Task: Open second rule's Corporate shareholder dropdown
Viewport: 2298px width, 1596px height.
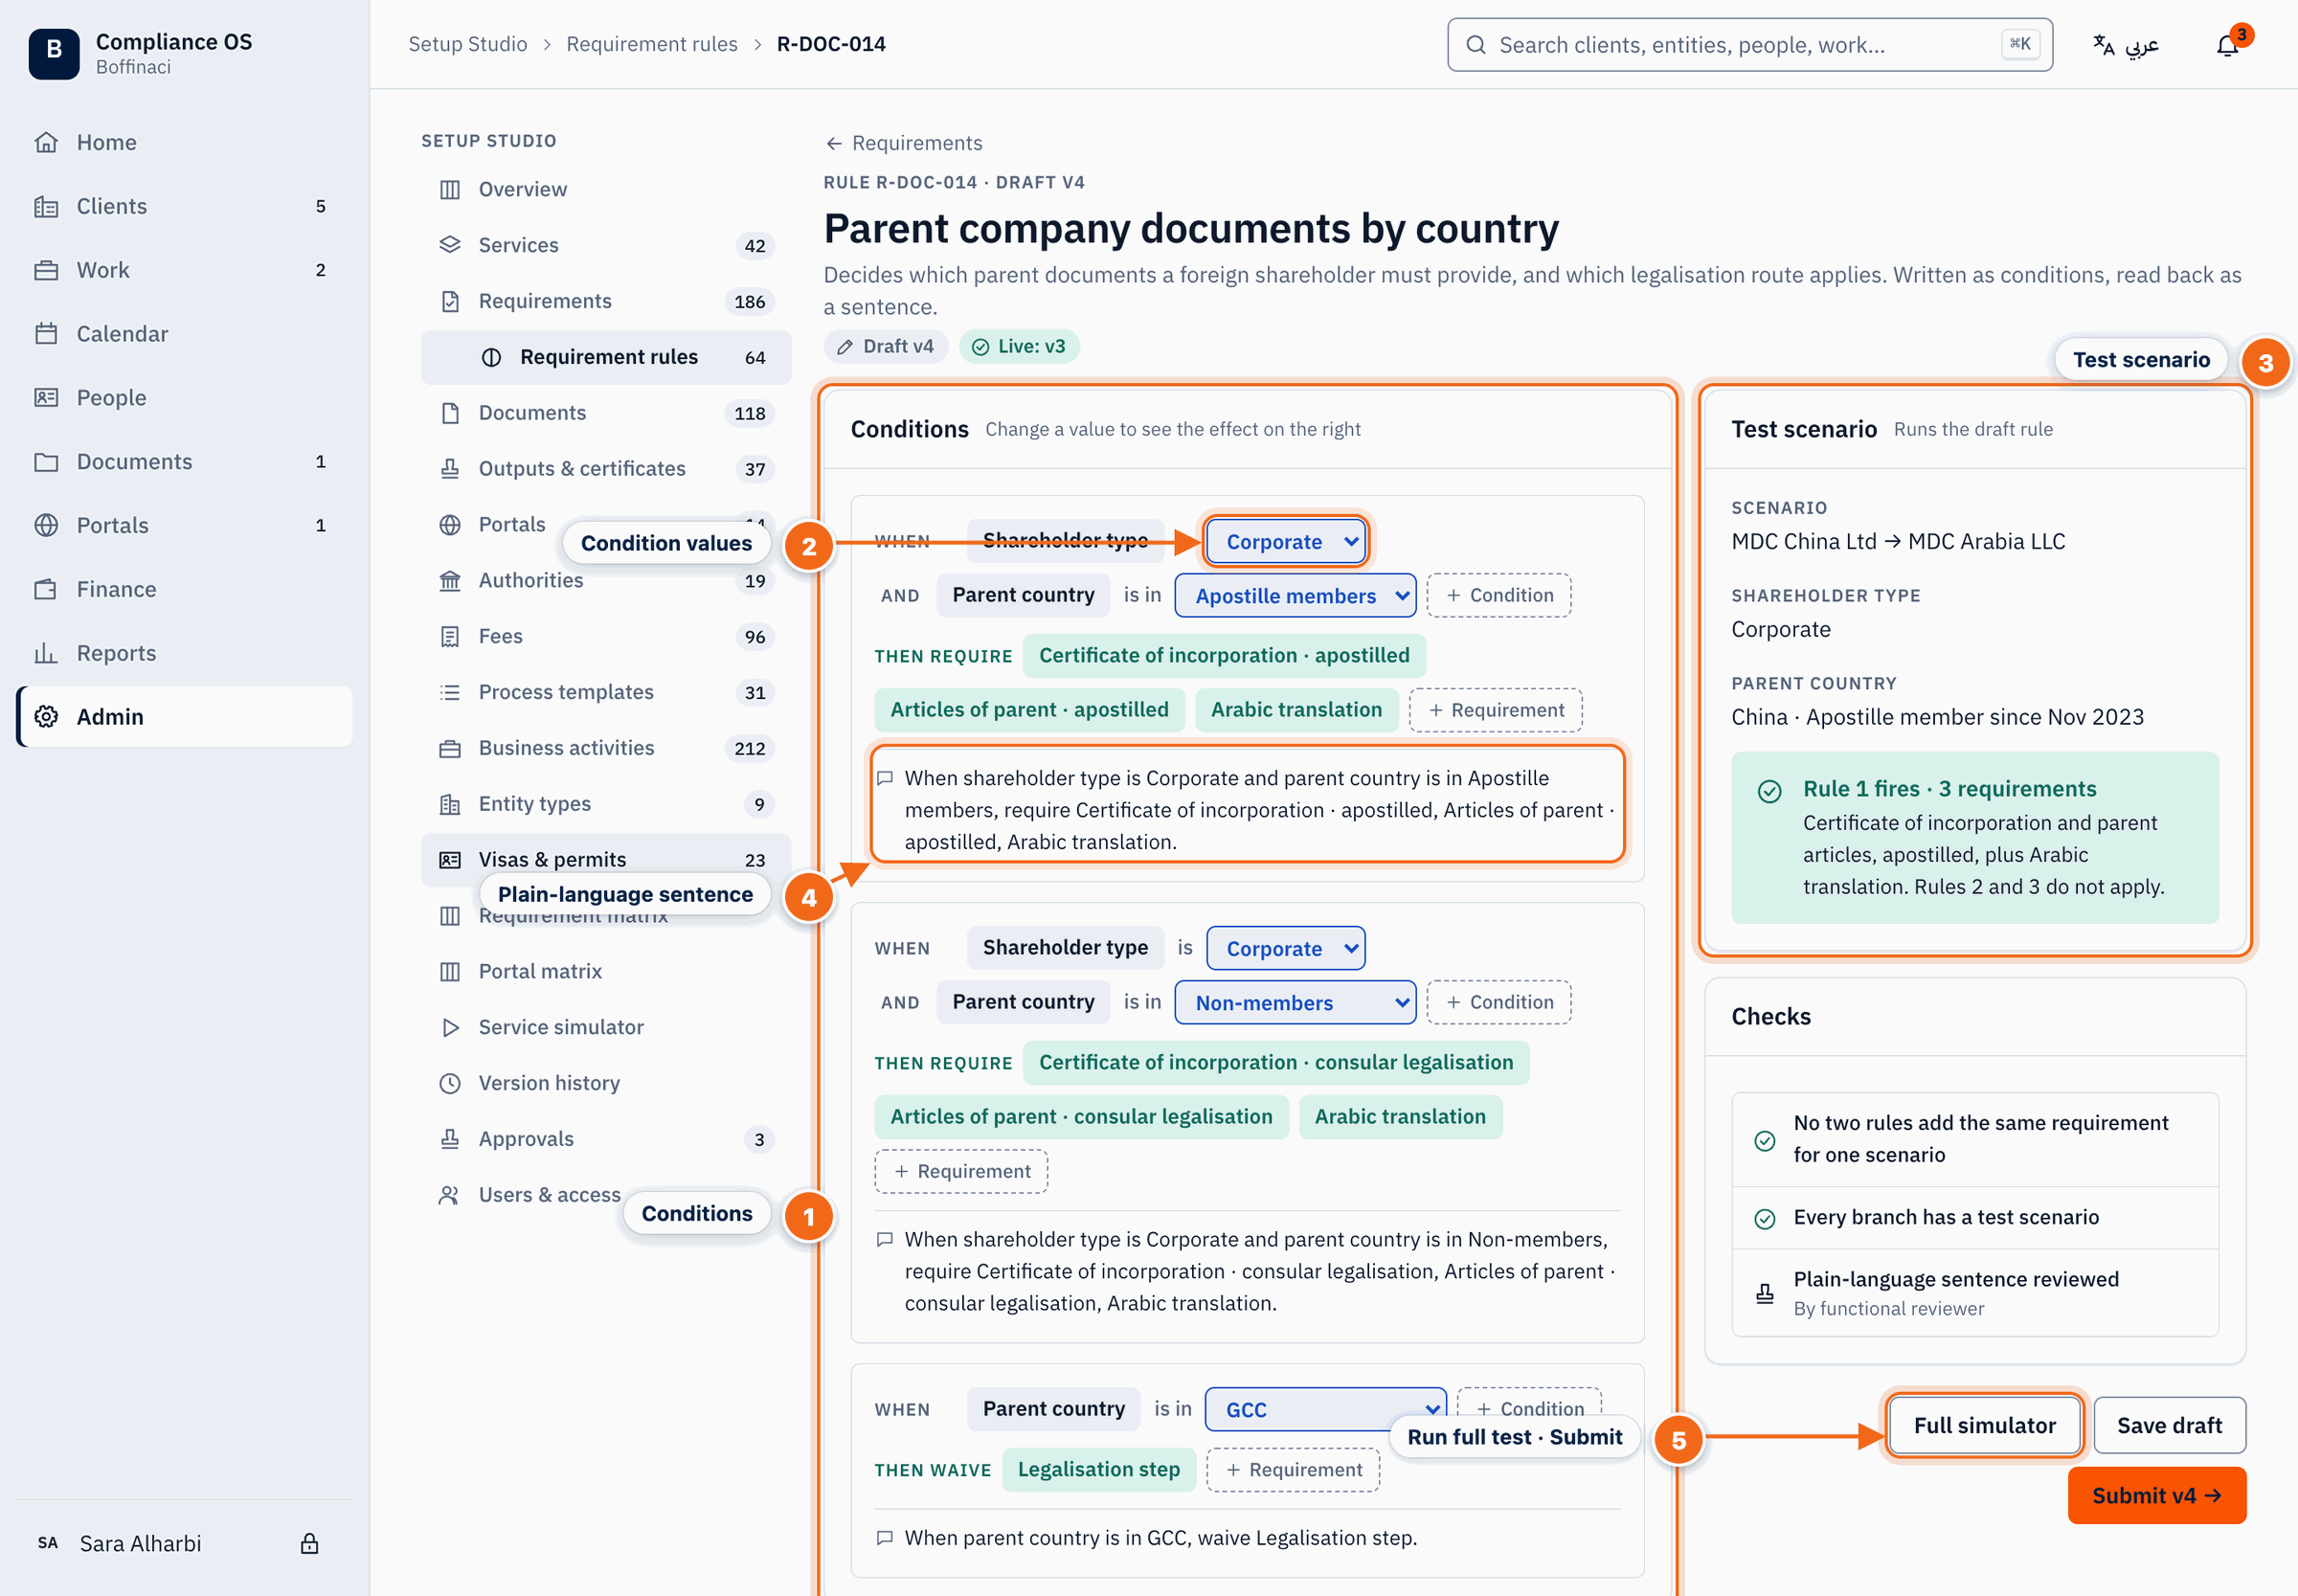Action: tap(1286, 948)
